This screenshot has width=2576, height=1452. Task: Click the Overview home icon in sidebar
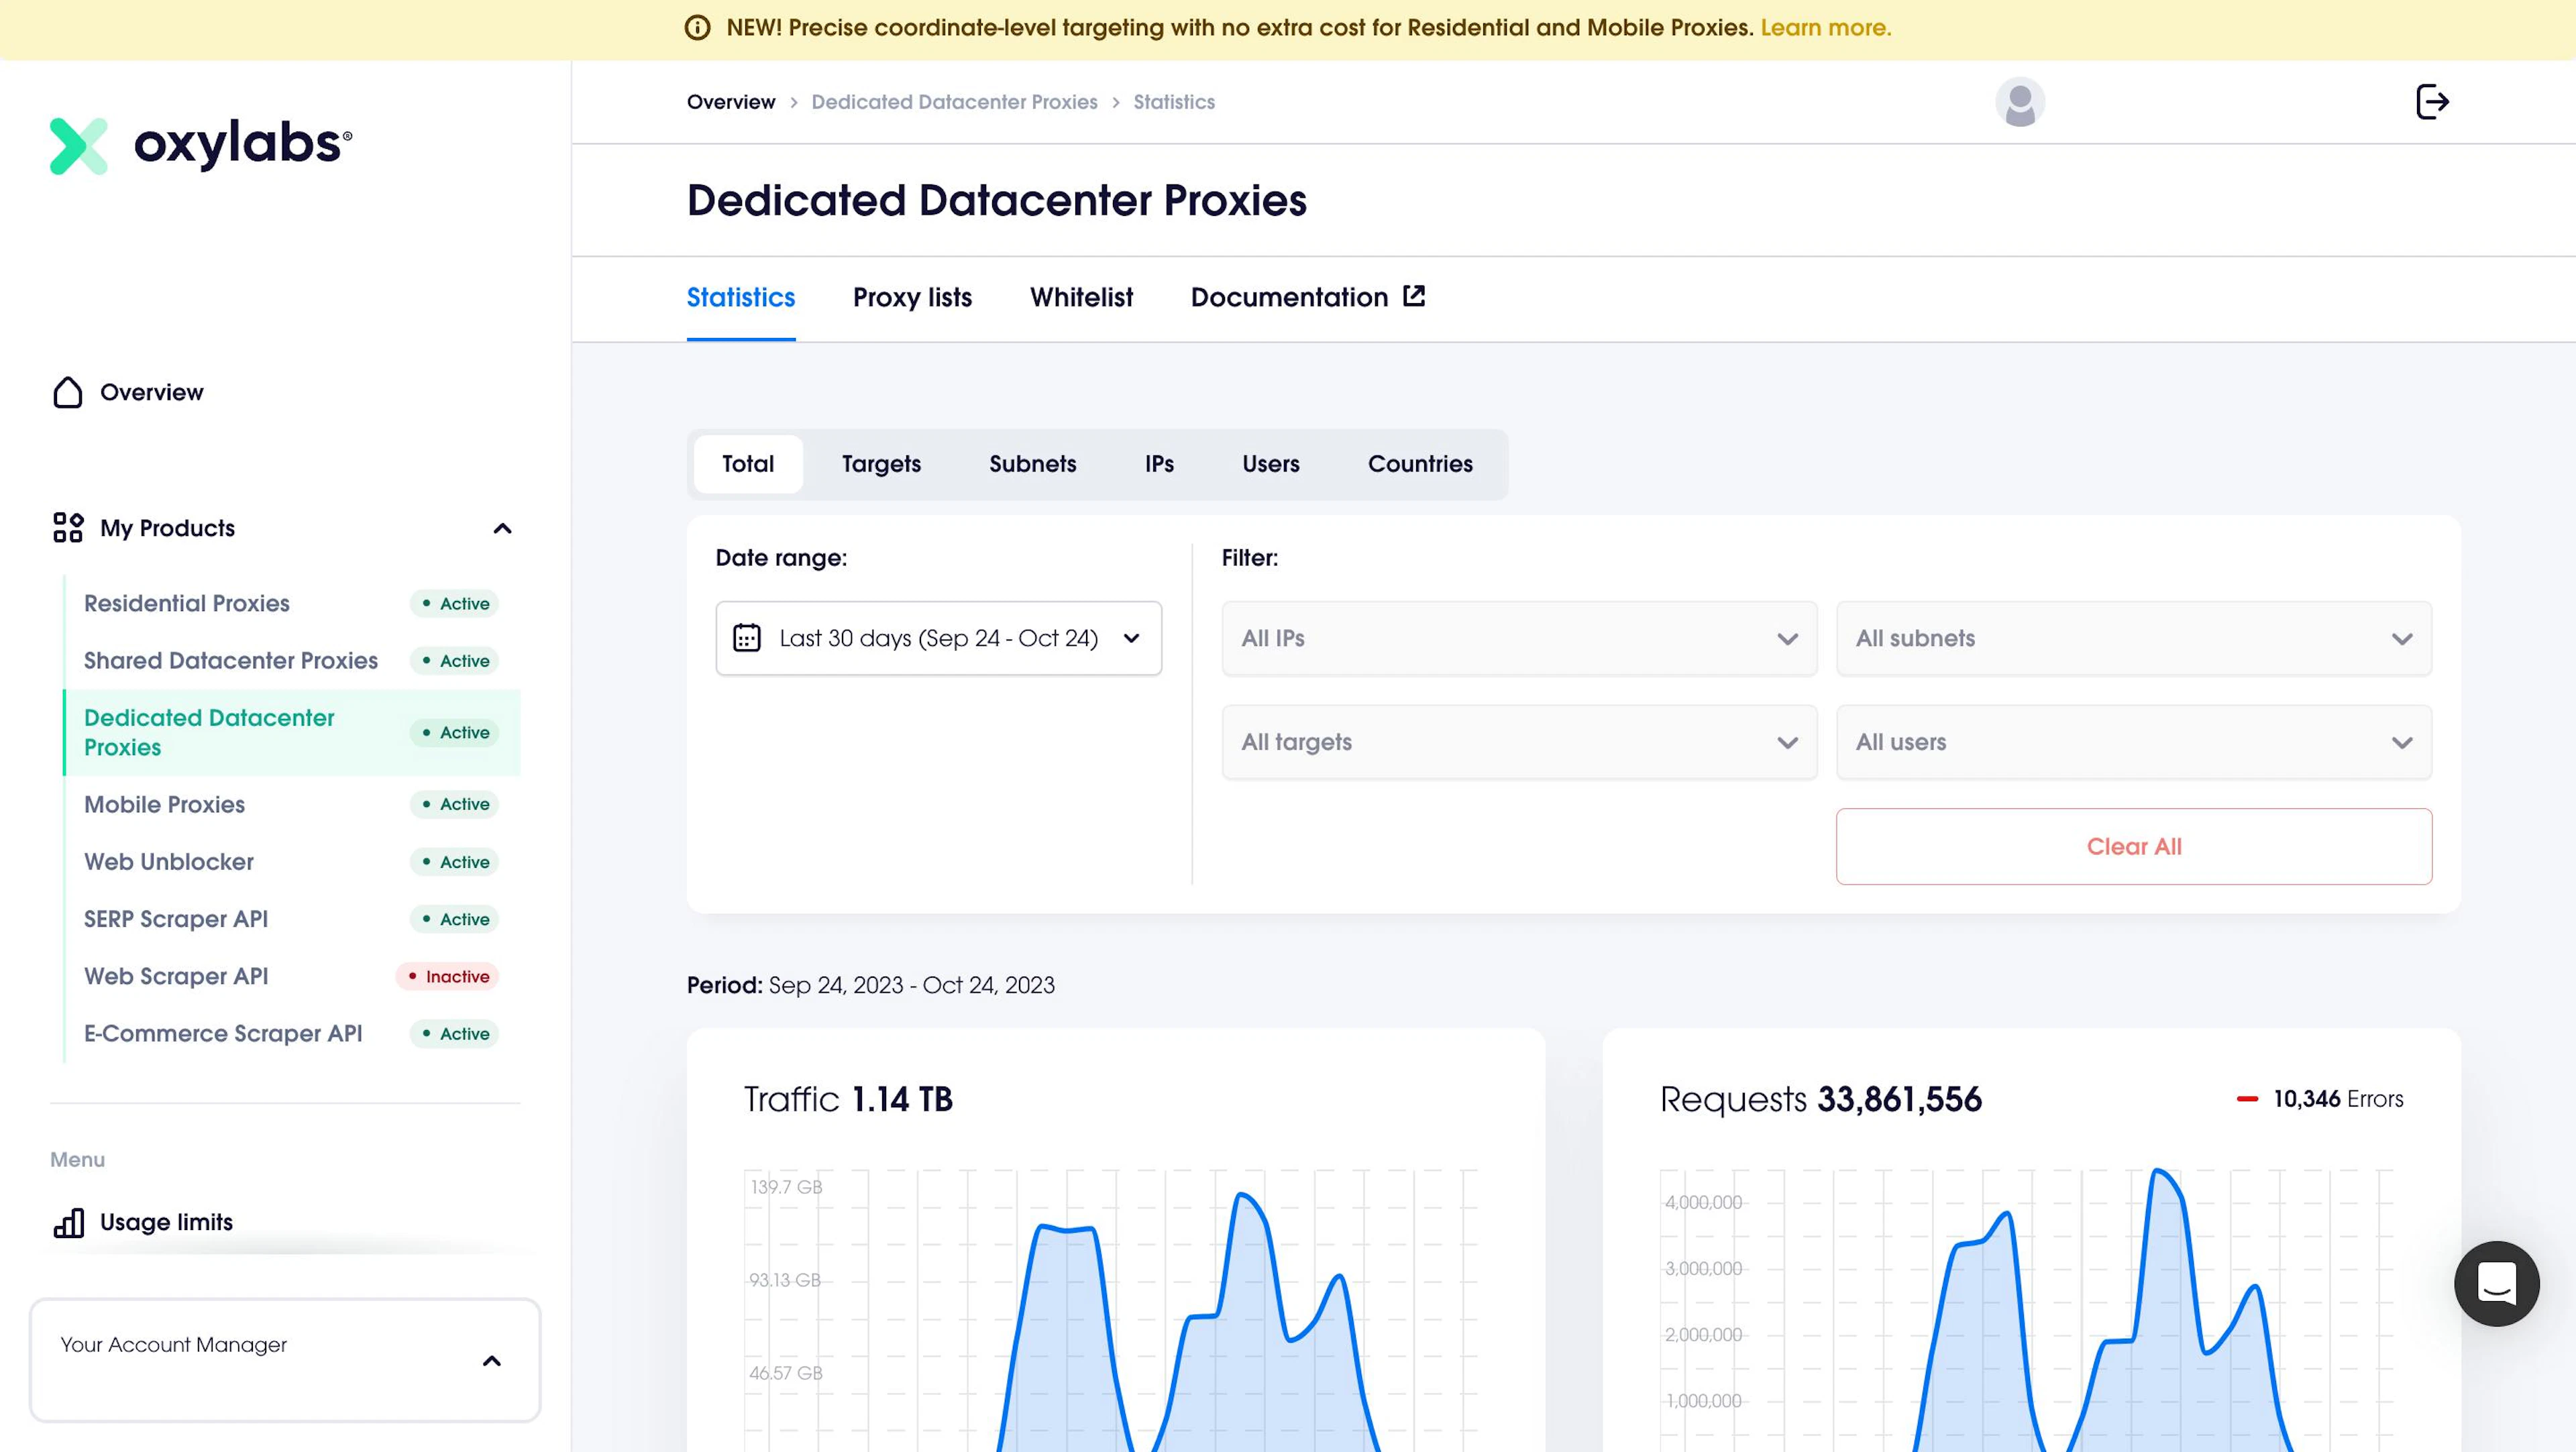tap(68, 392)
